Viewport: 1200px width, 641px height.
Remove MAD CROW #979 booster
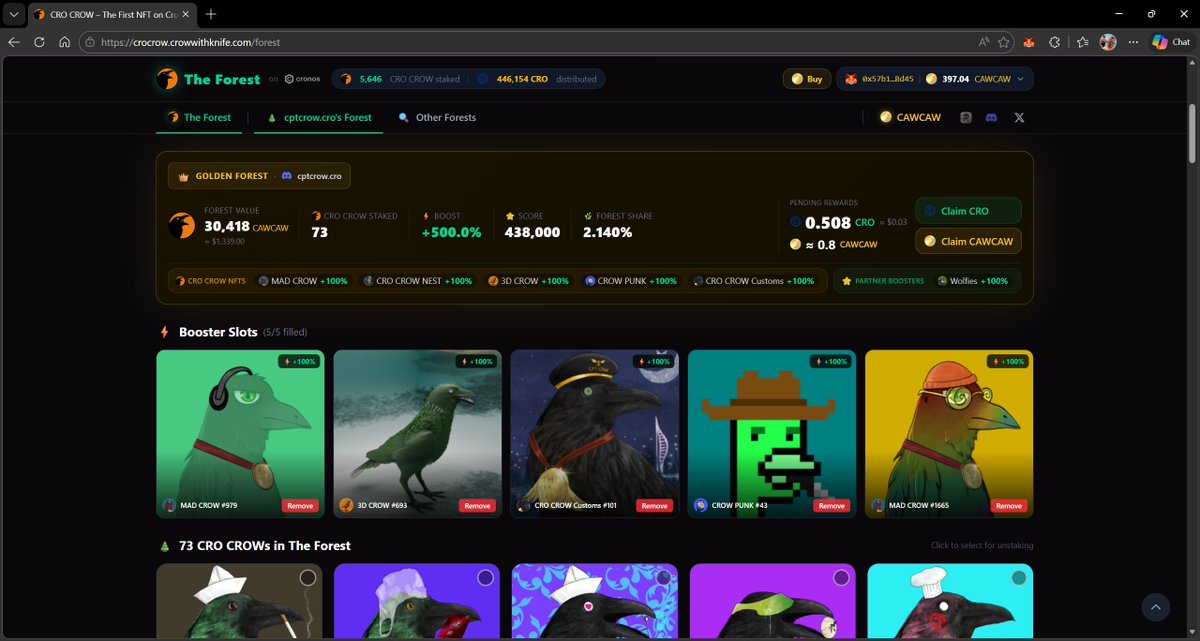pos(300,506)
